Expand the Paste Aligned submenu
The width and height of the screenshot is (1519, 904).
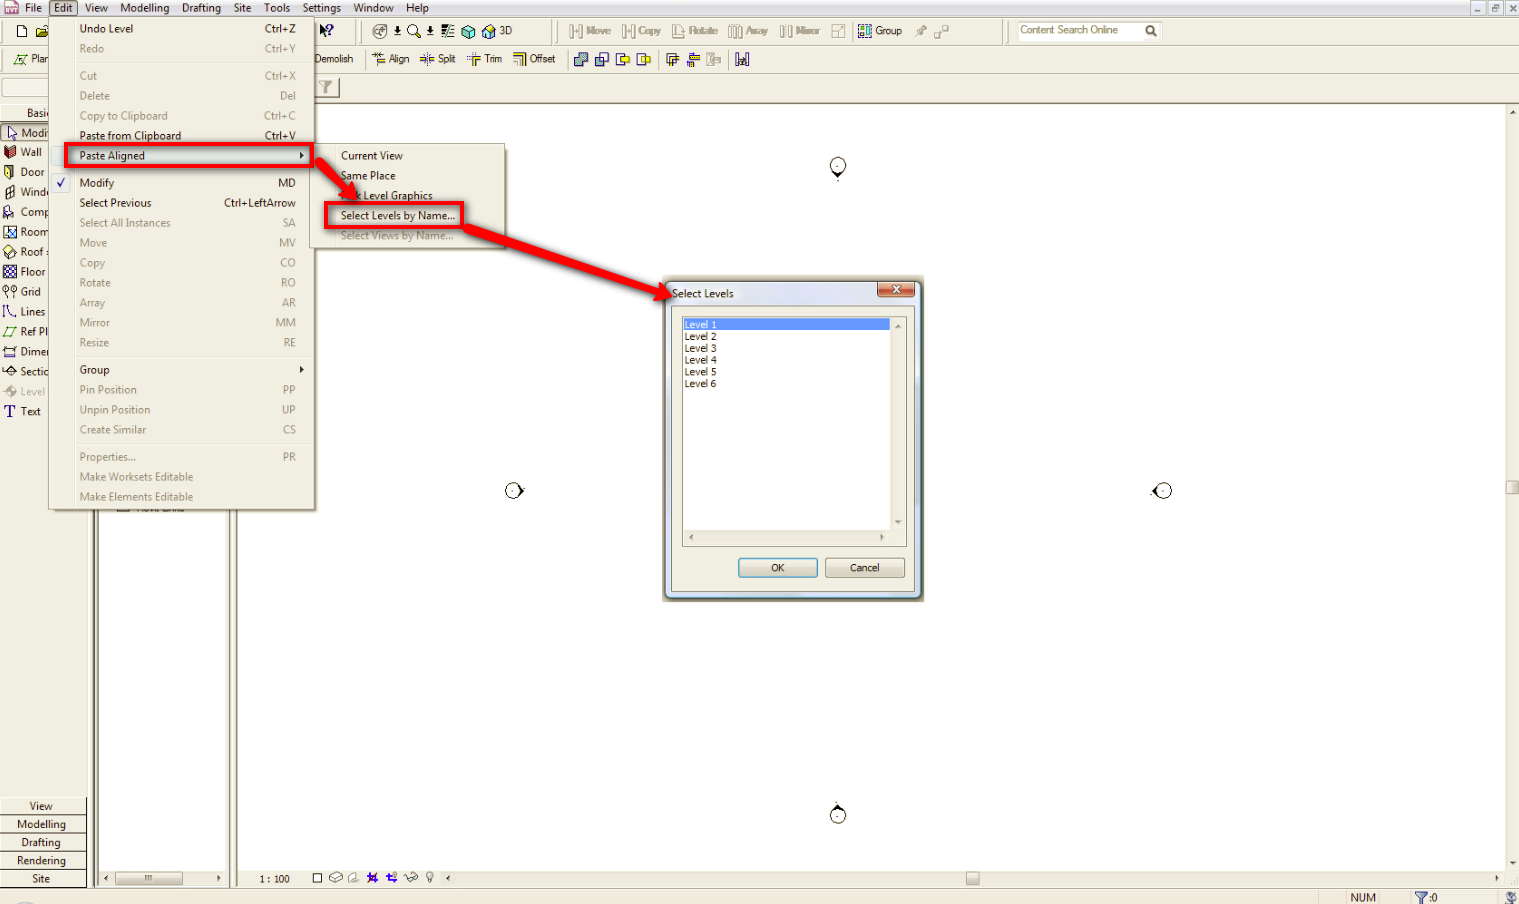pyautogui.click(x=188, y=156)
